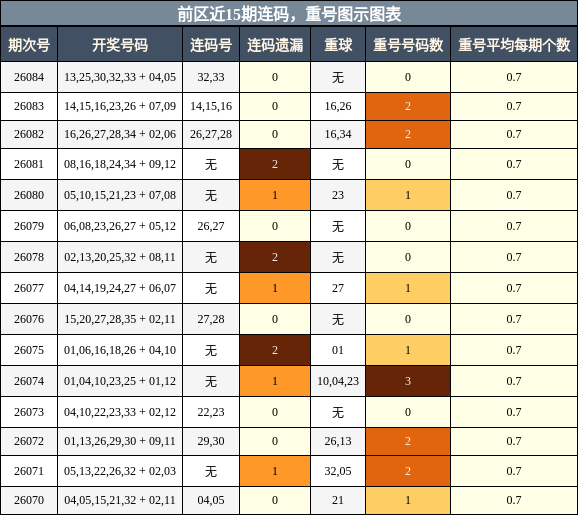This screenshot has width=578, height=515.
Task: Select draw numbers 06,08,23,26,27 + 05,12
Action: 120,226
